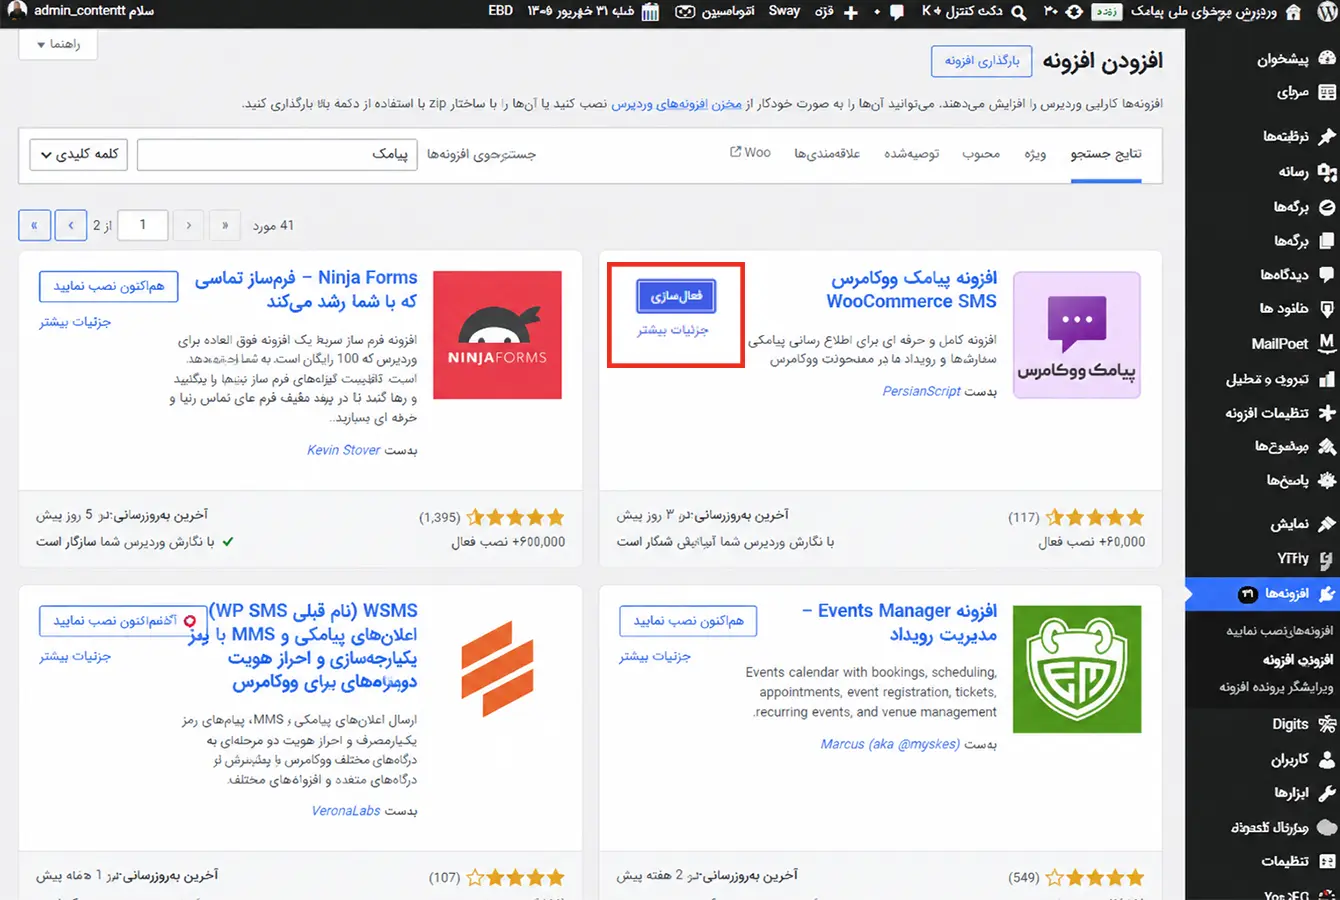Open author link Marcus (aka @msykes)
The image size is (1340, 900).
(890, 744)
